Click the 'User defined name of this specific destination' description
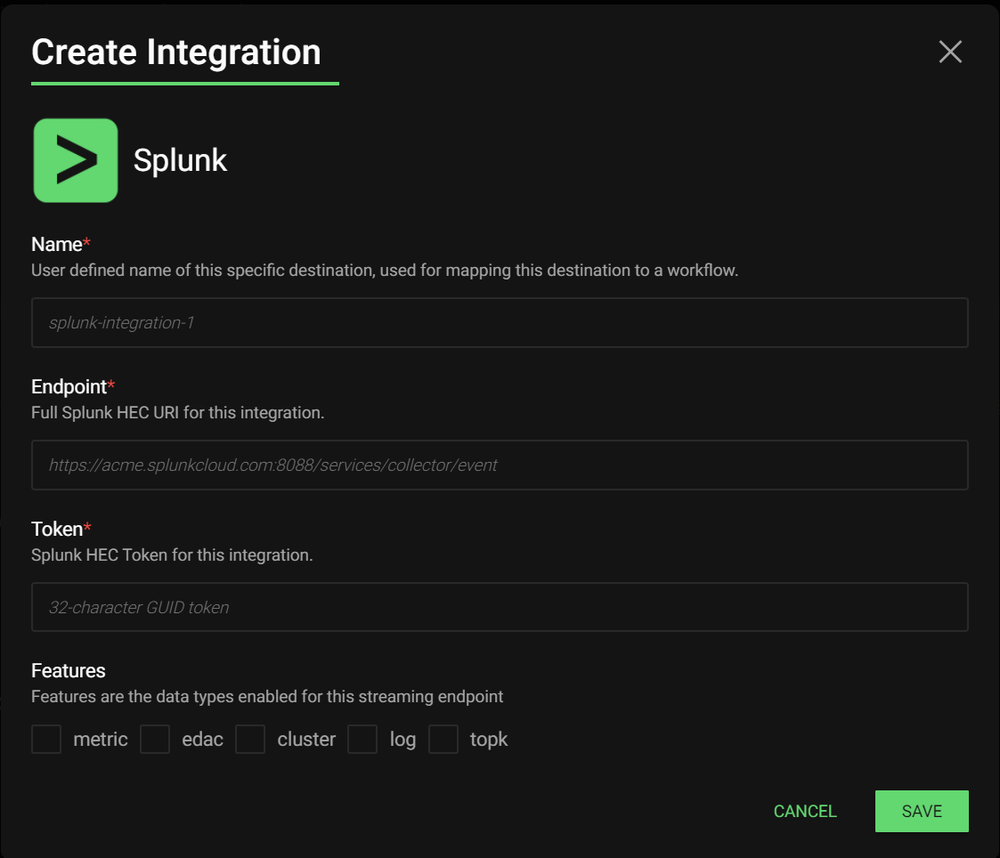 [385, 270]
